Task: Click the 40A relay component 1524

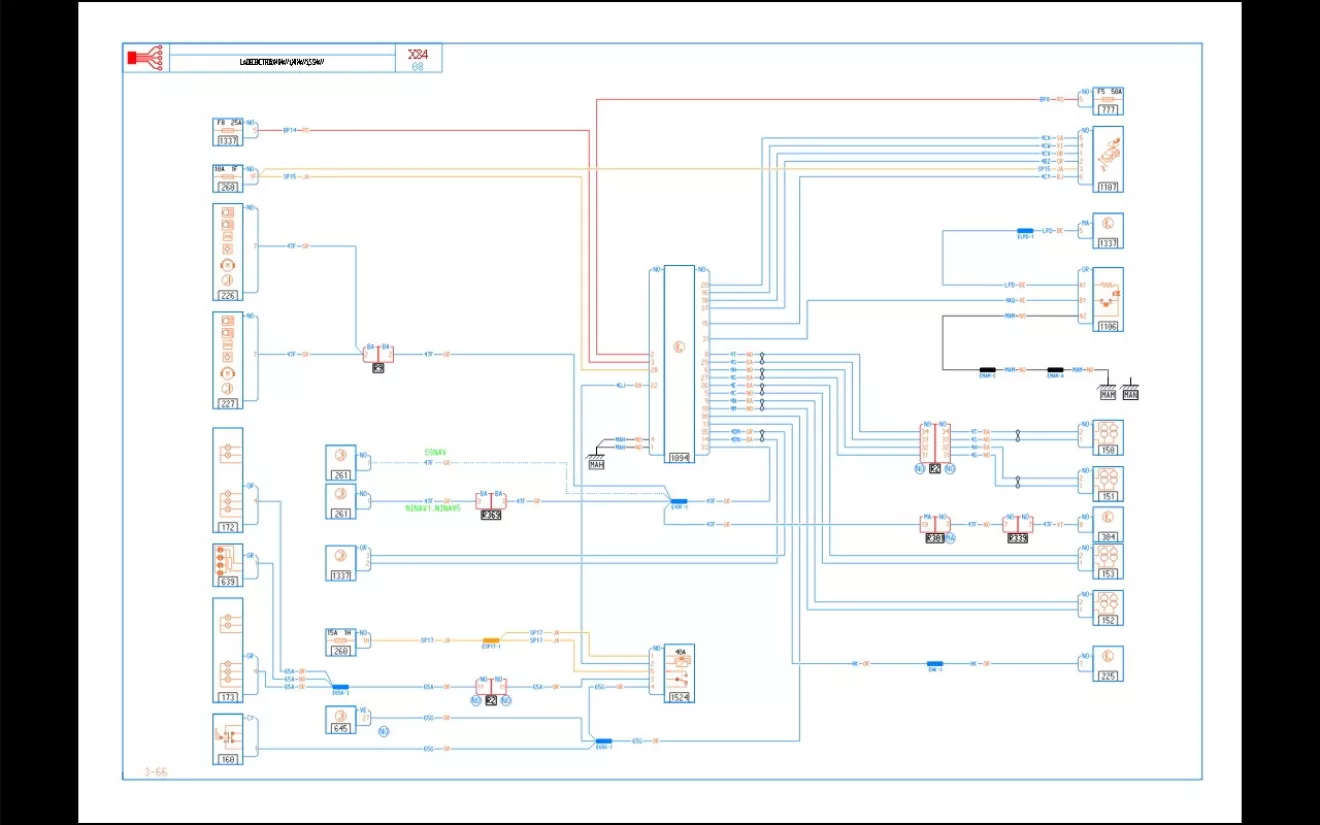Action: (679, 673)
